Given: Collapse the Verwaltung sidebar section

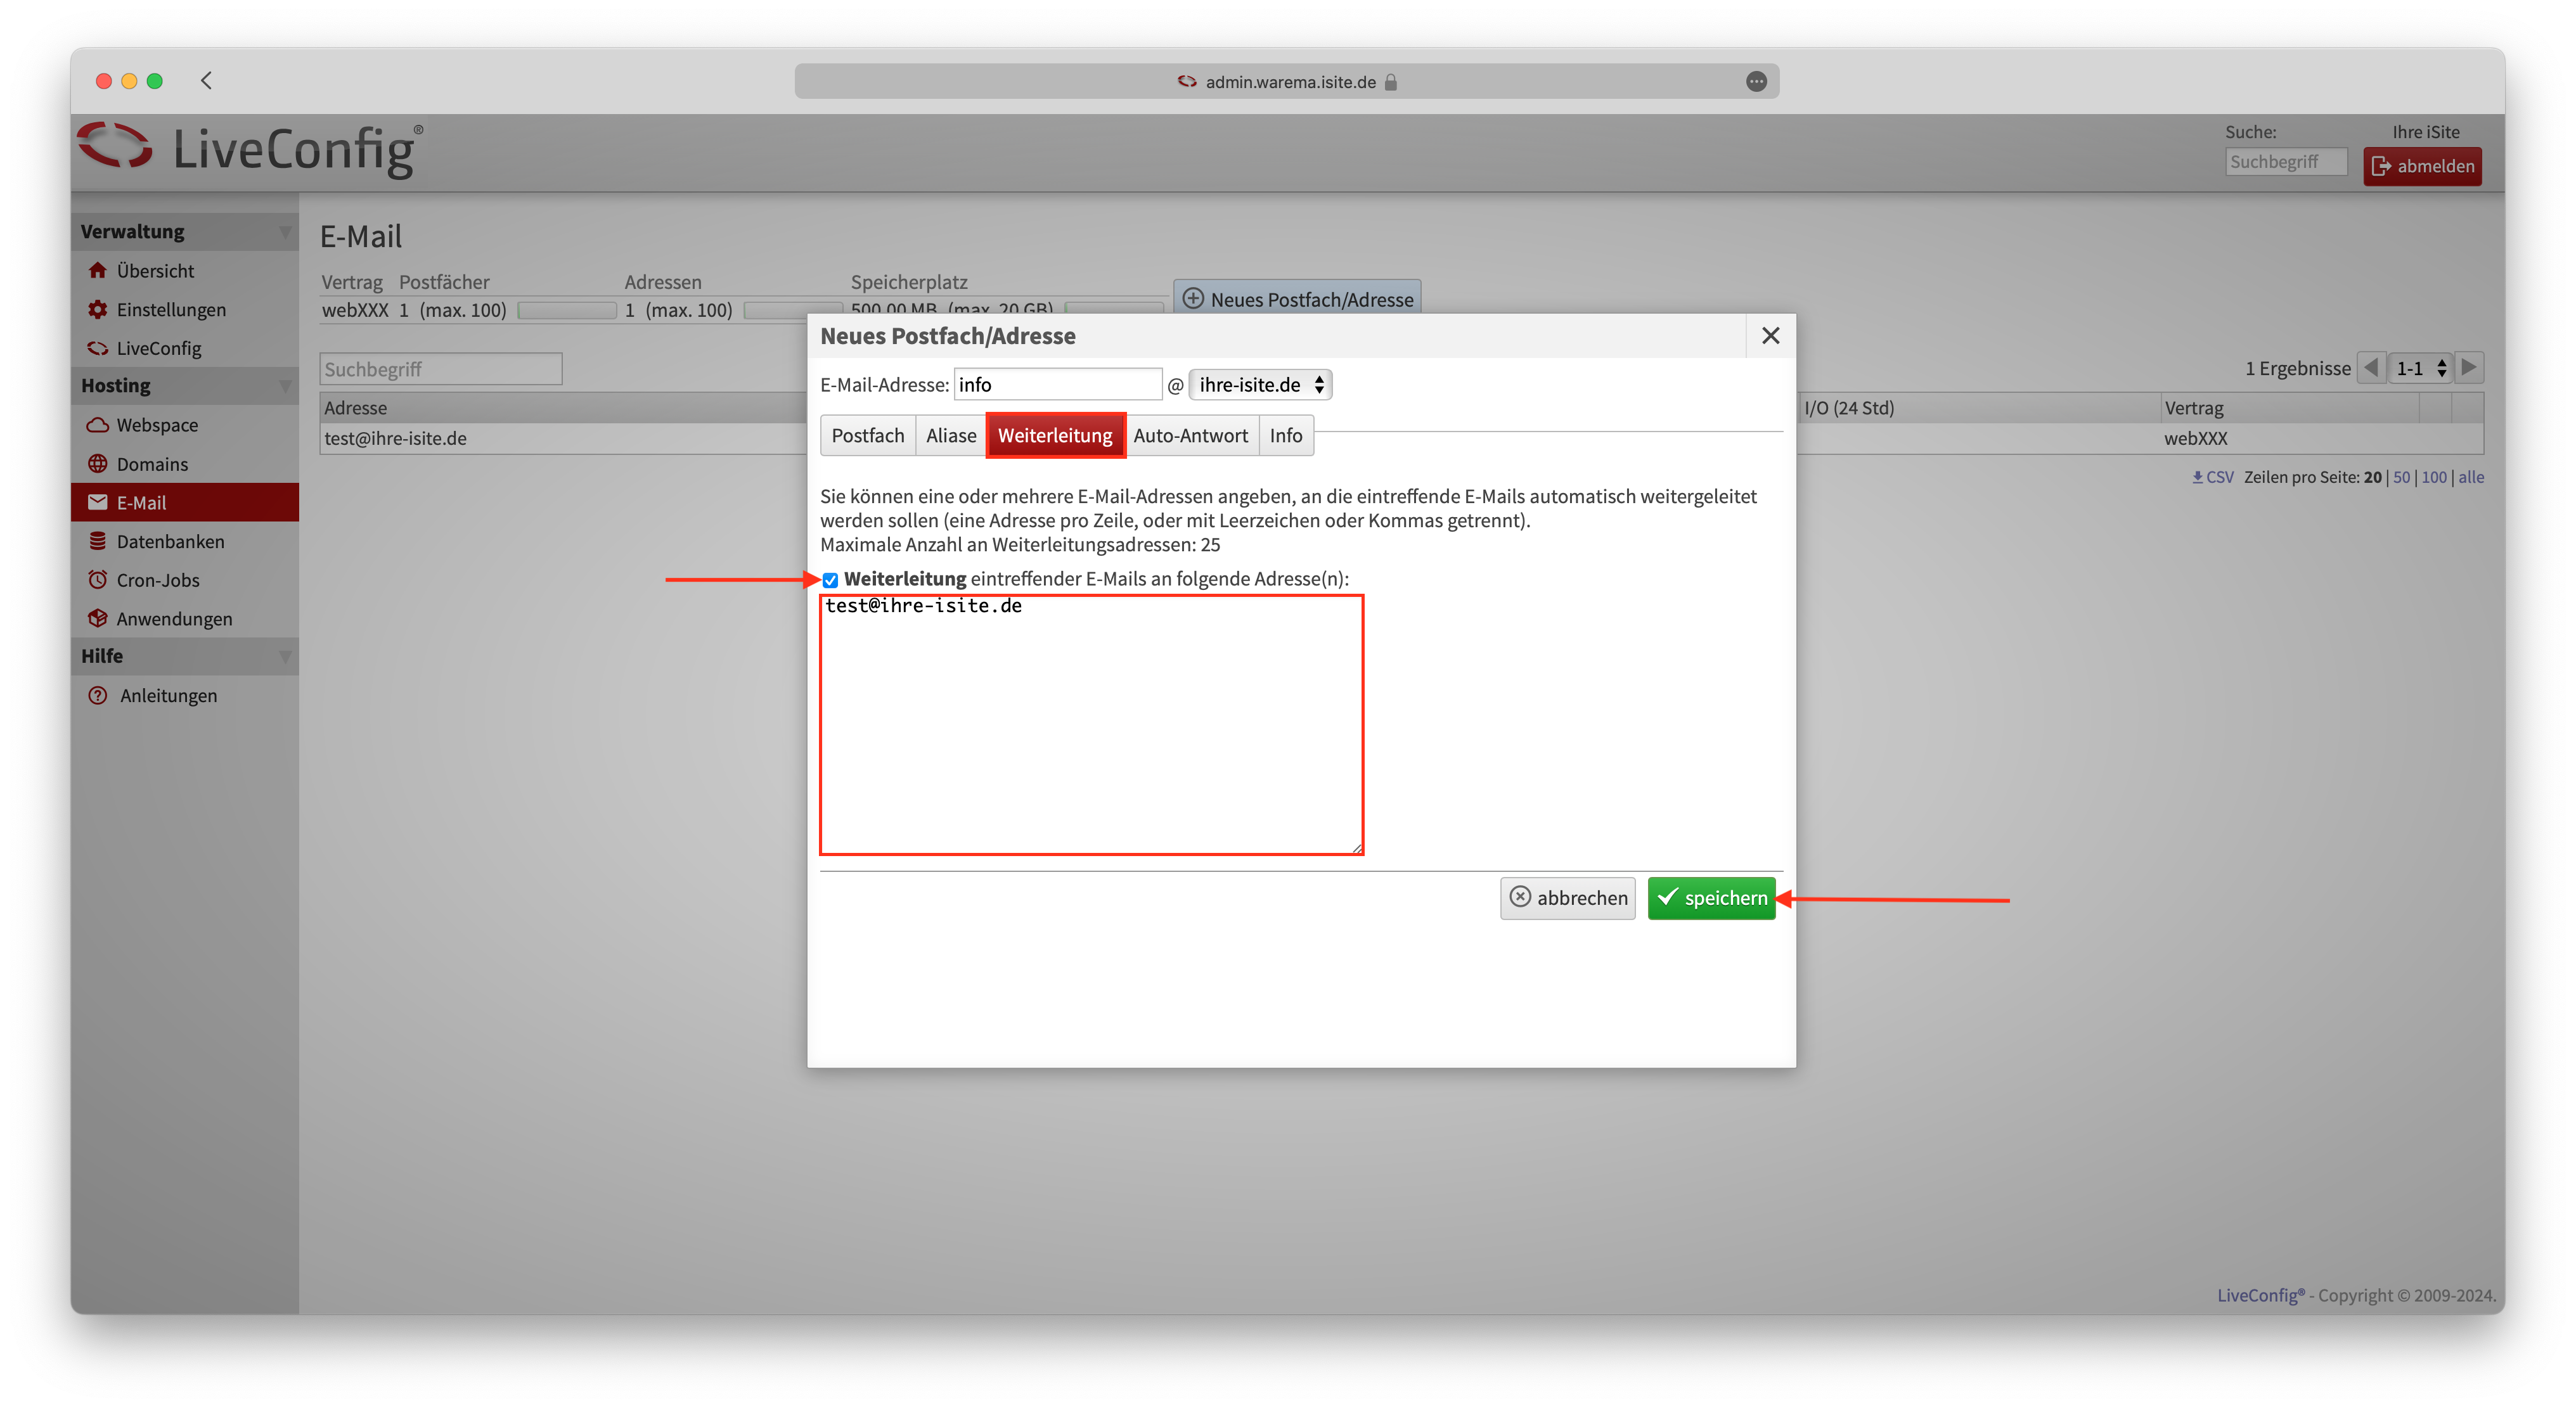Looking at the screenshot, I should tap(284, 231).
